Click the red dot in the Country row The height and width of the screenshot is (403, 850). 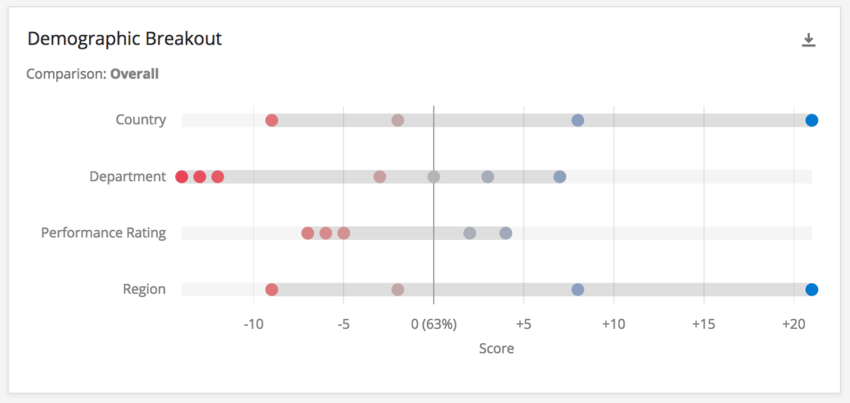(272, 120)
